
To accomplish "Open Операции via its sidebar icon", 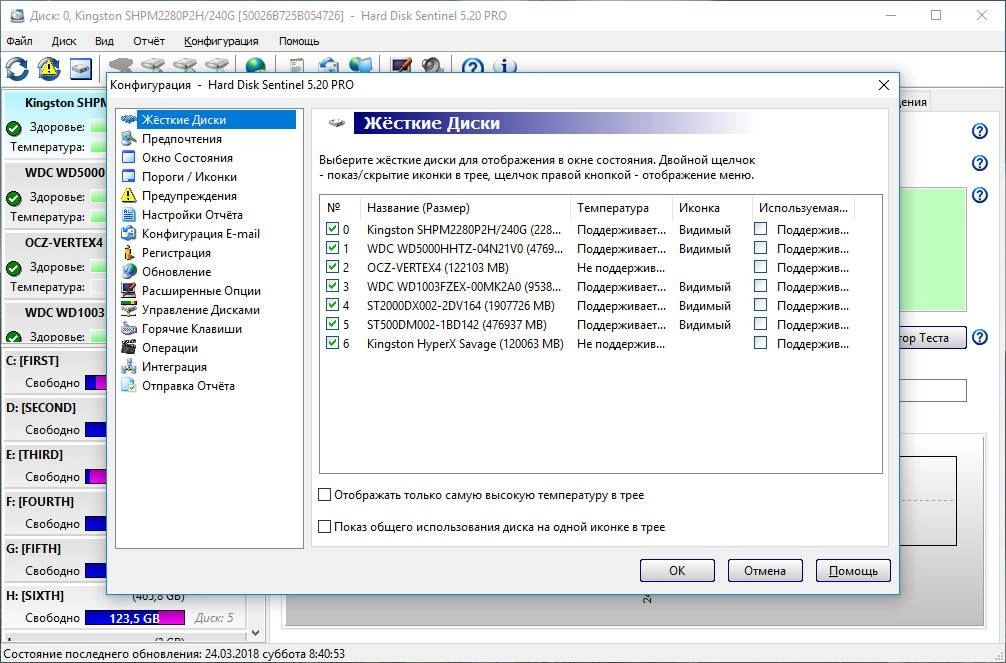I will (x=129, y=347).
